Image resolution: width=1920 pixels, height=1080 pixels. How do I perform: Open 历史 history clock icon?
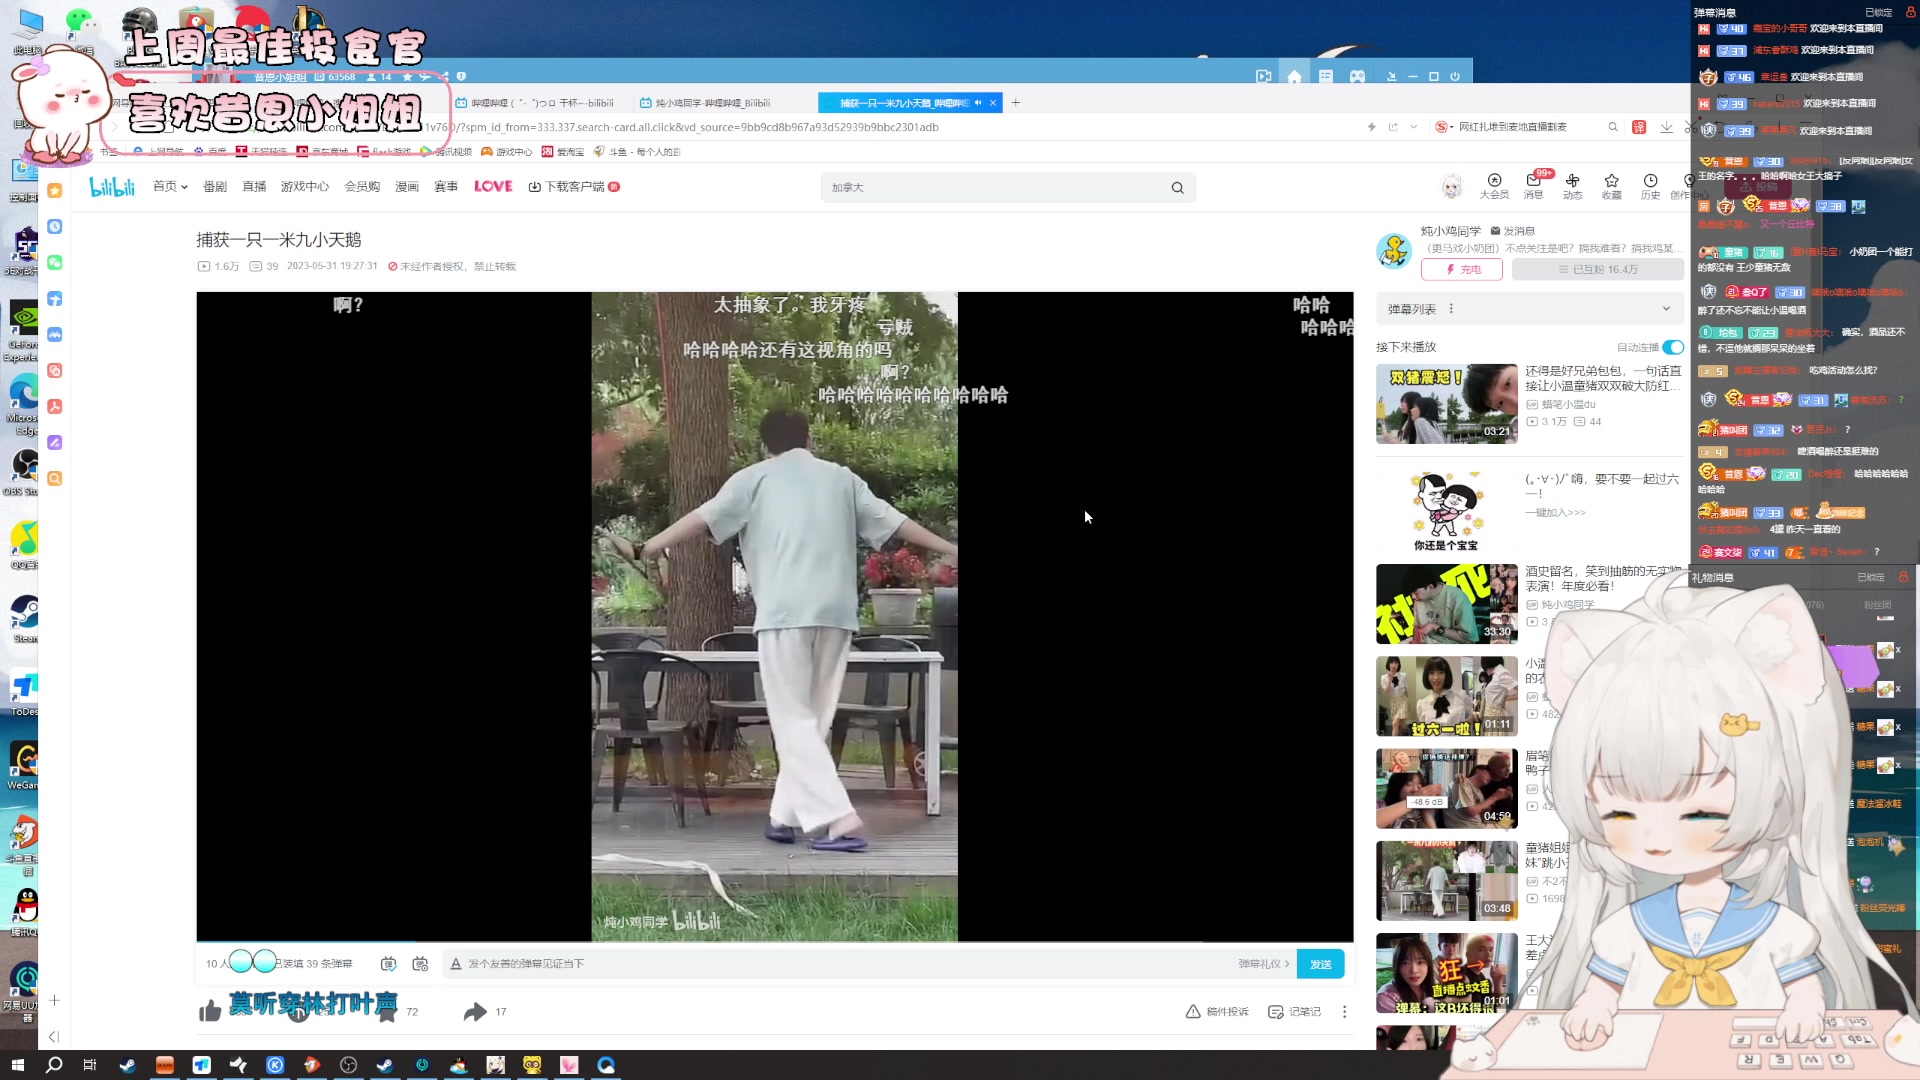coord(1650,182)
